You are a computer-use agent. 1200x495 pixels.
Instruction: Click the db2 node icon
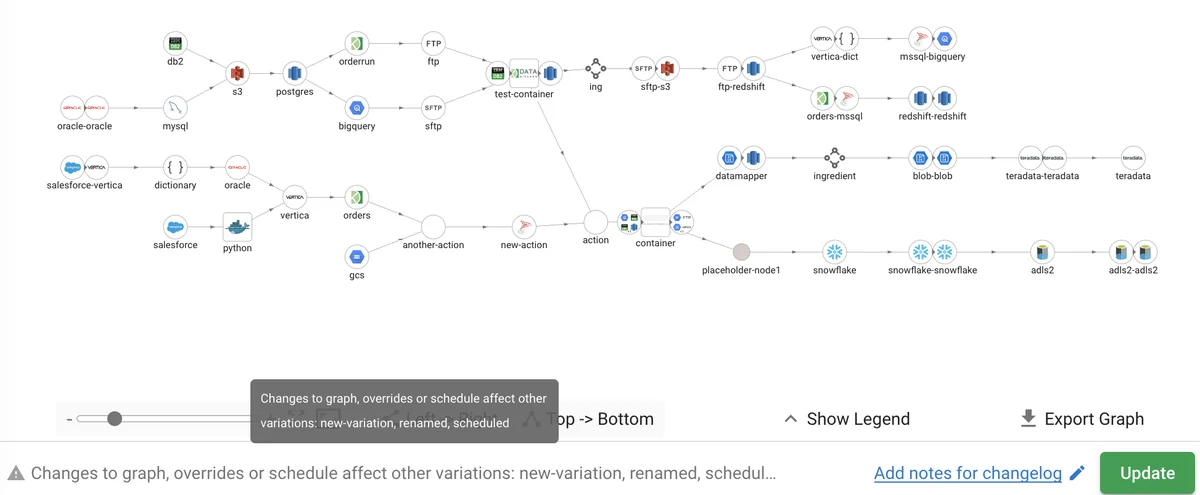pyautogui.click(x=176, y=43)
